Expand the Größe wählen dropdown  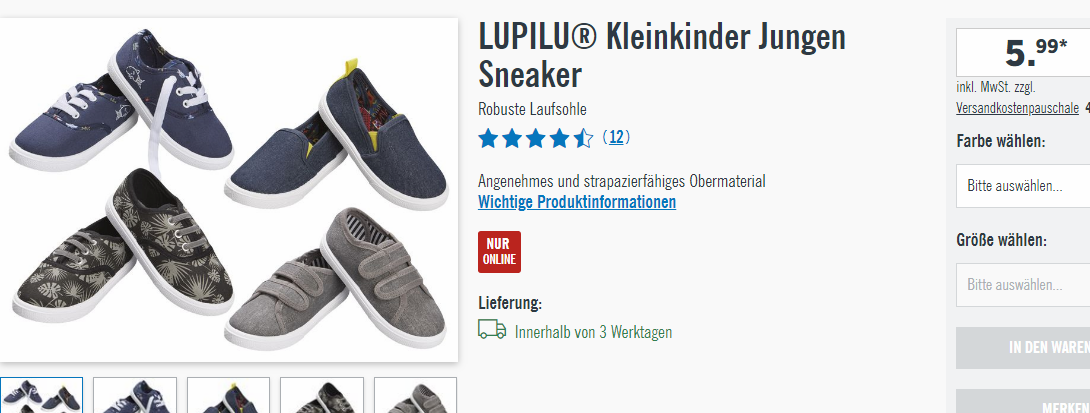(x=1023, y=284)
